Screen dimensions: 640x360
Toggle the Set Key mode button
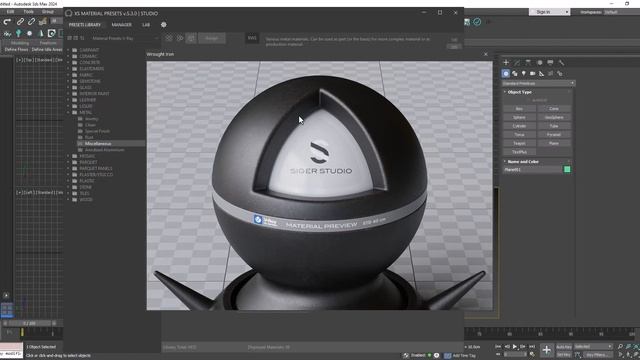point(564,355)
